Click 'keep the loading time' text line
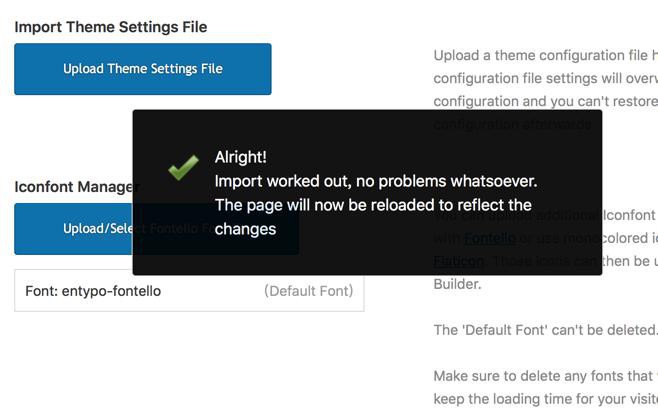Image resolution: width=658 pixels, height=413 pixels. [x=546, y=399]
